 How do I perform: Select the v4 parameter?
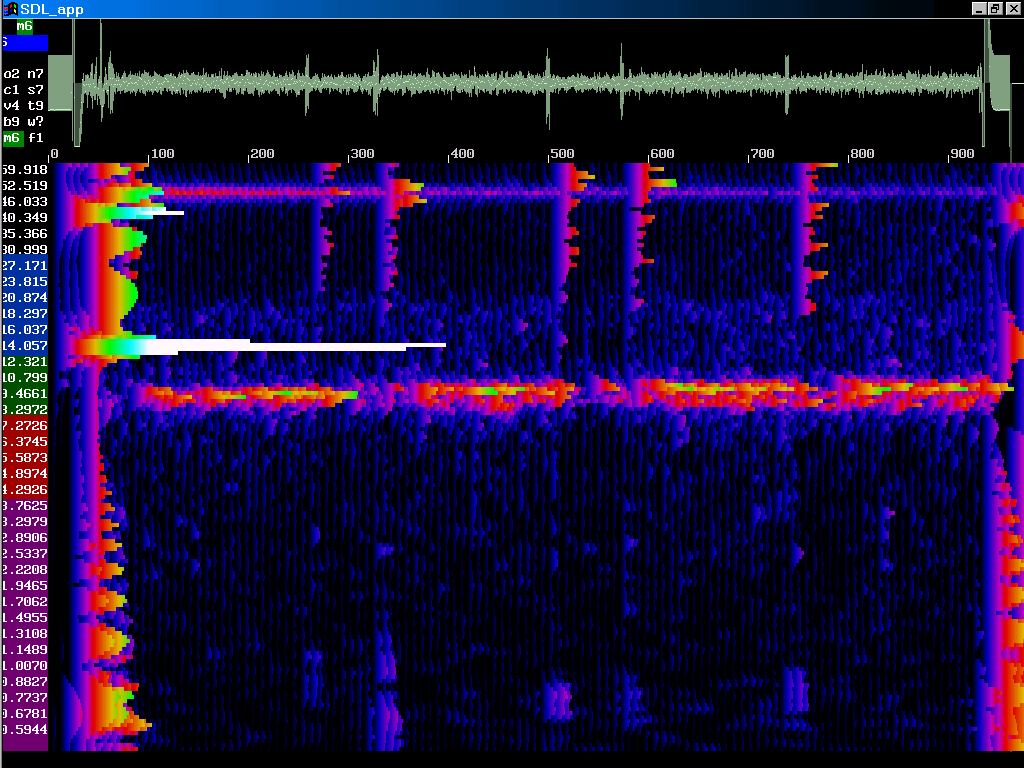pyautogui.click(x=11, y=105)
